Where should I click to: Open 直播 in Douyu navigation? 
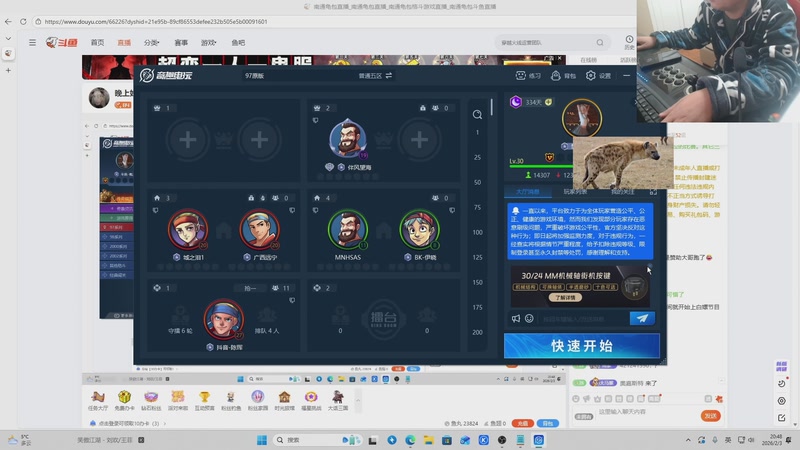tap(124, 43)
